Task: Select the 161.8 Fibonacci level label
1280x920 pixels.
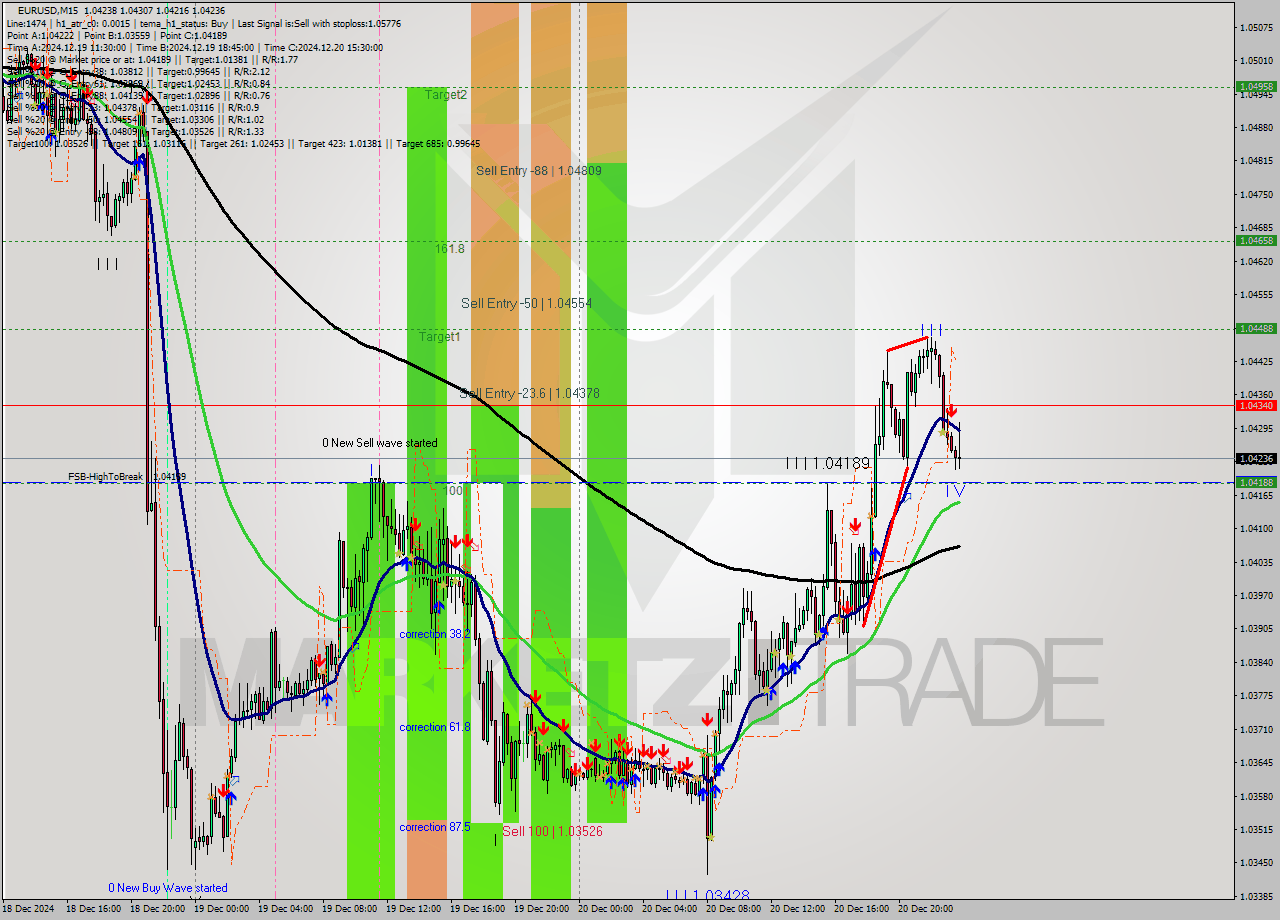Action: click(x=450, y=248)
